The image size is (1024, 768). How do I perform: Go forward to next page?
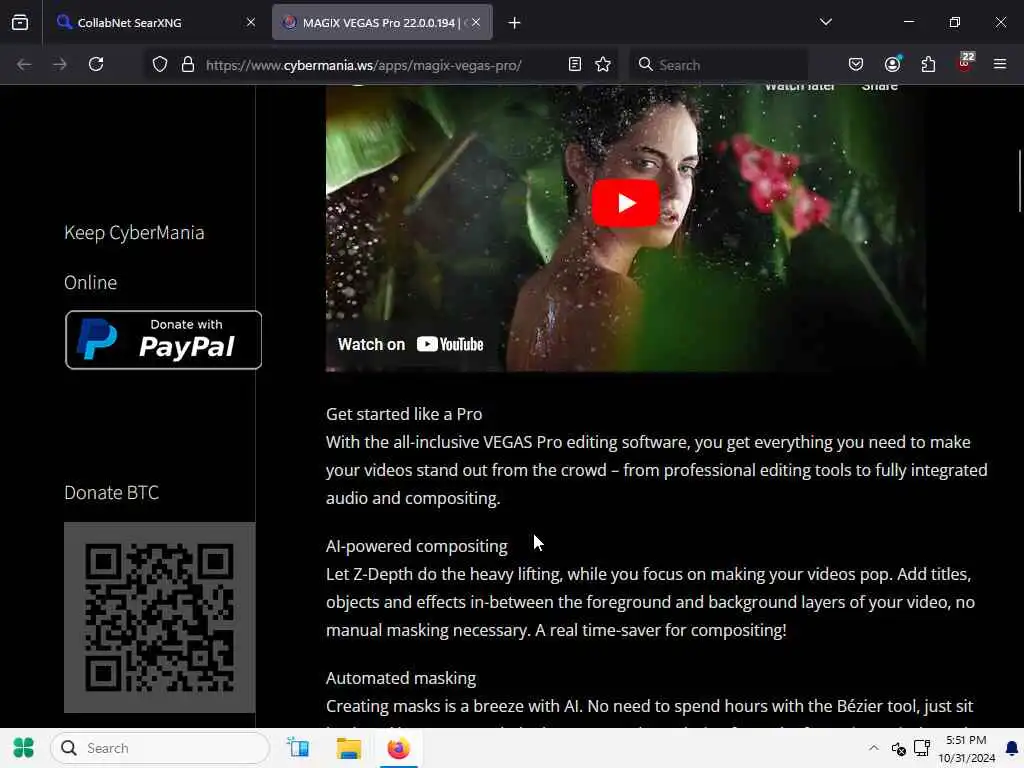coord(59,65)
